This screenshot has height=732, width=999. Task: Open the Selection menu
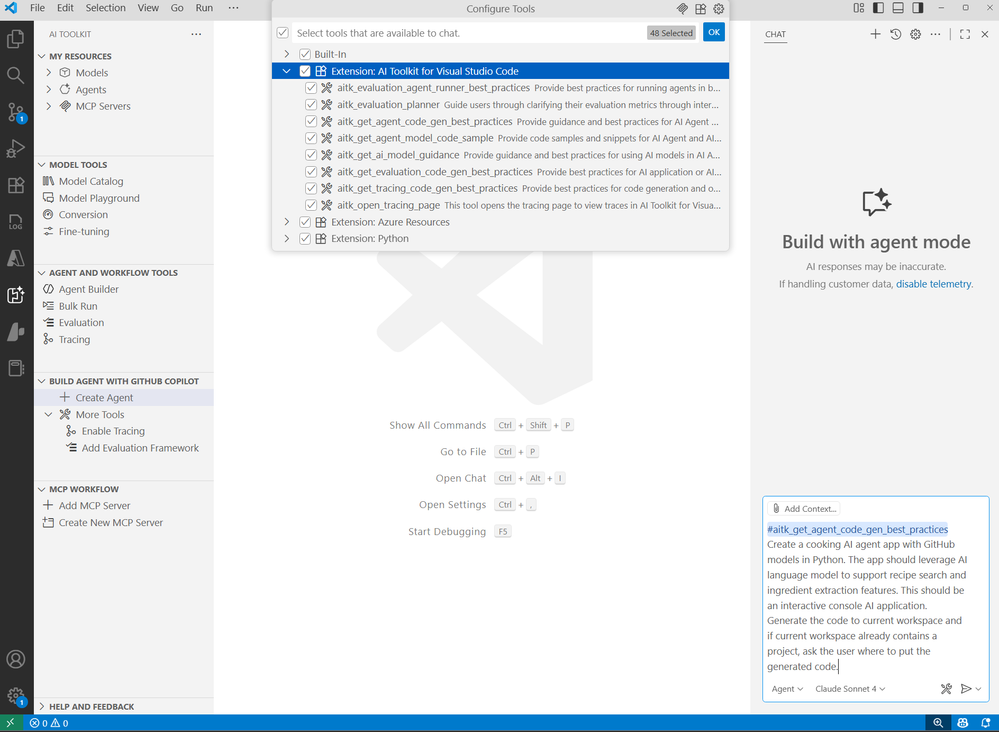point(106,8)
